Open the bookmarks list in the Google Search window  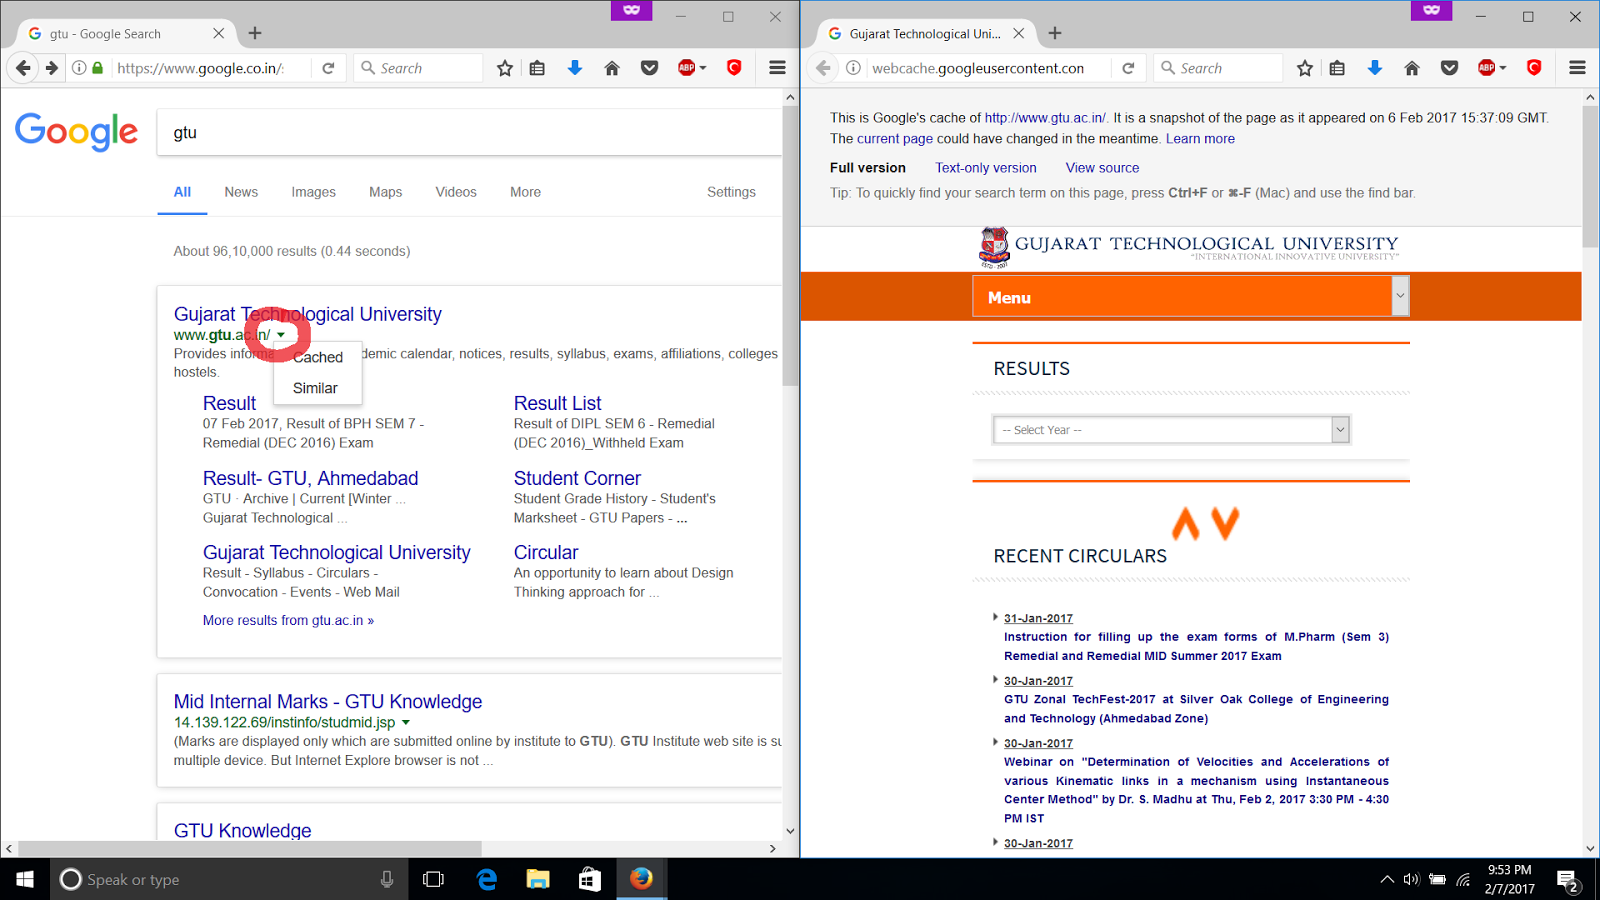(538, 68)
